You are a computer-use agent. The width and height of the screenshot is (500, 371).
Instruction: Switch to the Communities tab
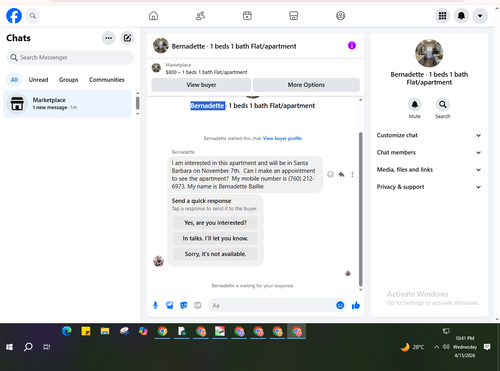point(107,80)
